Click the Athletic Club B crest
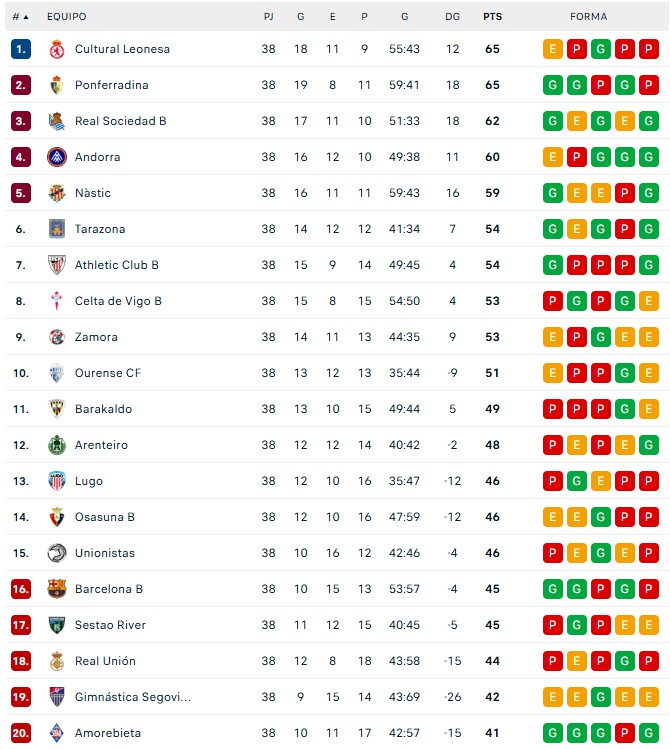 point(56,265)
